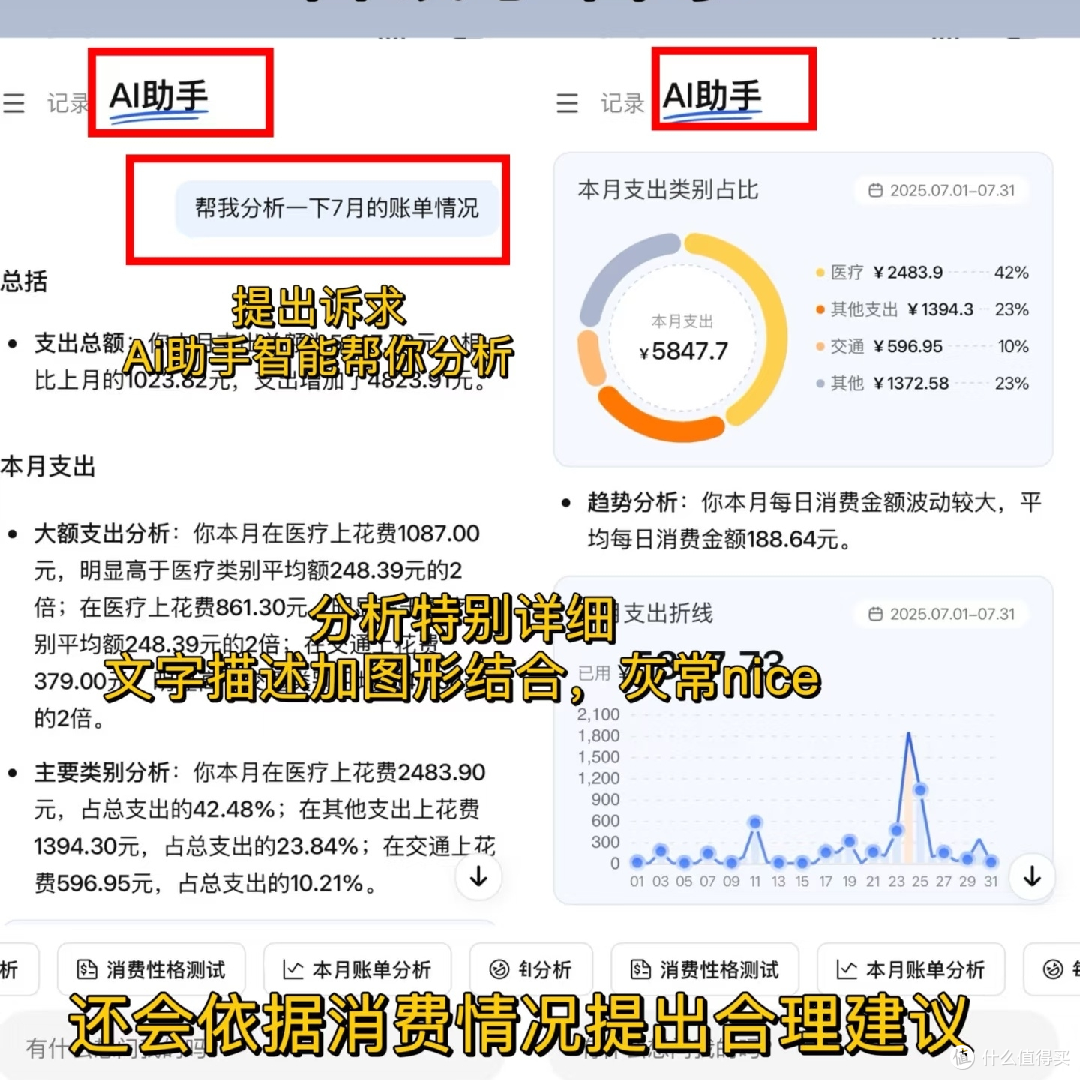This screenshot has width=1080, height=1080.
Task: Click the 帮我分析一下7月的账单情况 message bubble
Action: pyautogui.click(x=337, y=208)
